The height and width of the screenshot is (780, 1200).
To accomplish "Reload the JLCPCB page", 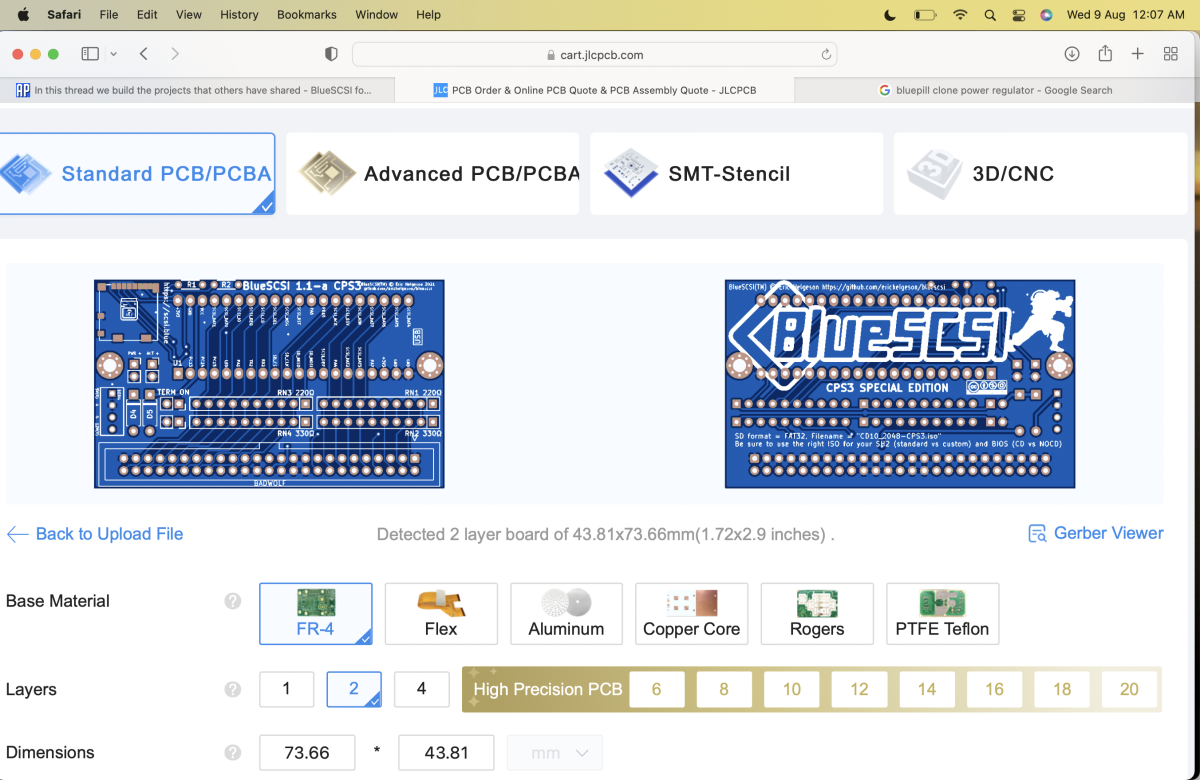I will pyautogui.click(x=826, y=55).
